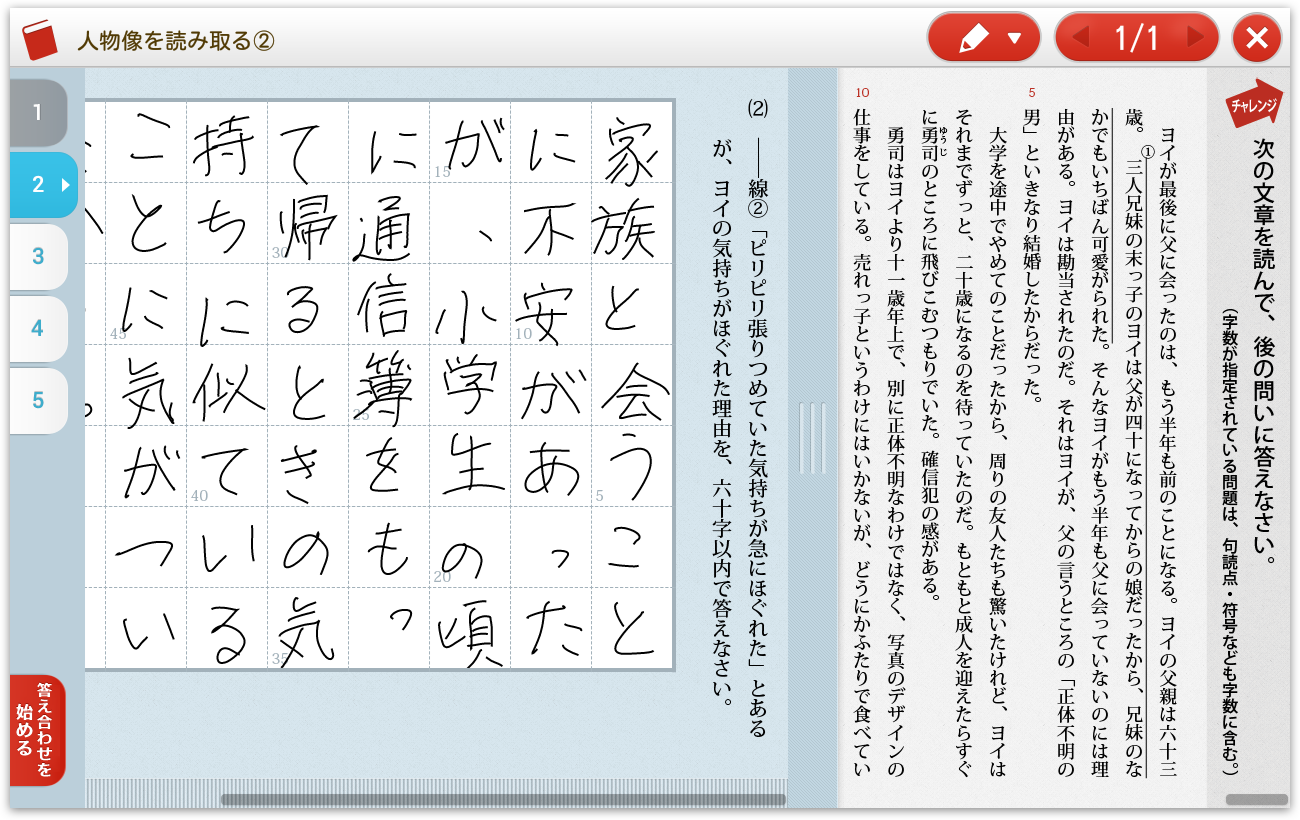Click the title 人物像を読み取る②
The image size is (1300, 820).
pos(175,40)
